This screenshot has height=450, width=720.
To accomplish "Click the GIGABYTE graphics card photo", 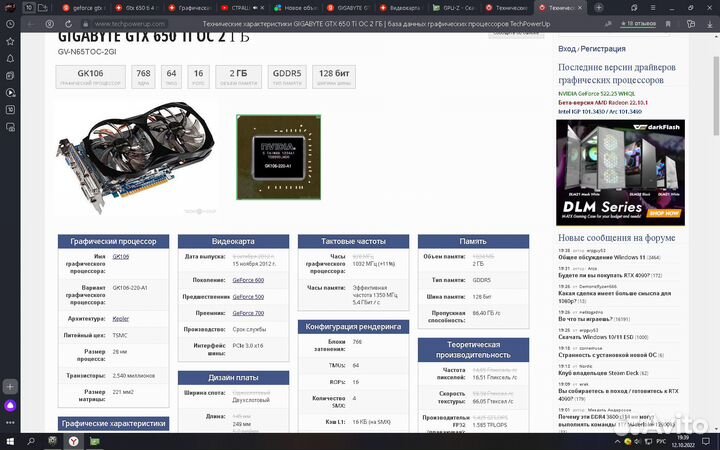I will pos(135,157).
